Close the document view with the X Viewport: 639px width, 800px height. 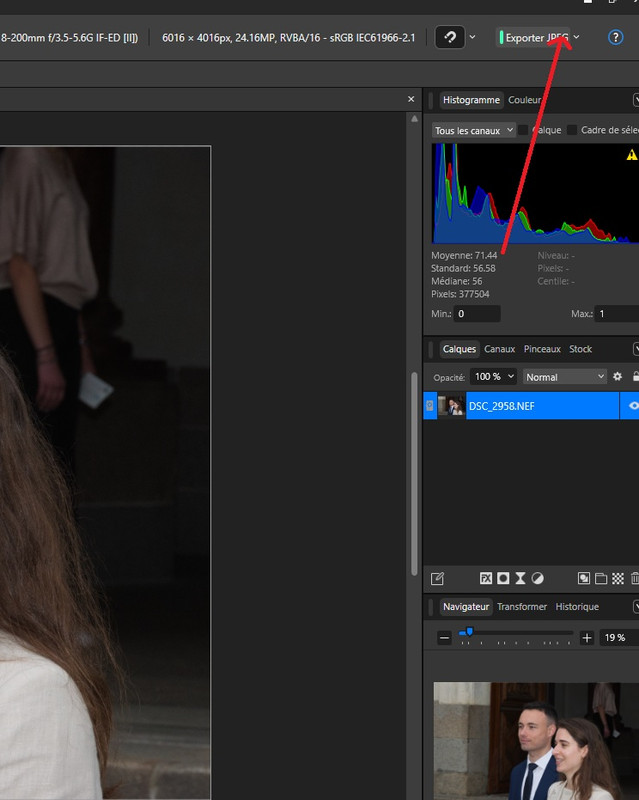click(x=411, y=99)
